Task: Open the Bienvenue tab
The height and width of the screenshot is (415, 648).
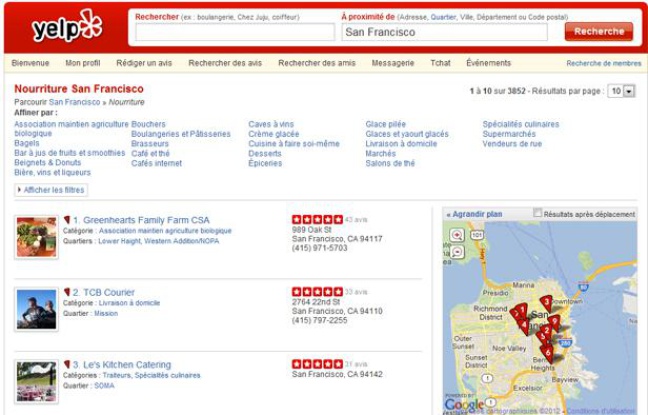Action: (30, 63)
